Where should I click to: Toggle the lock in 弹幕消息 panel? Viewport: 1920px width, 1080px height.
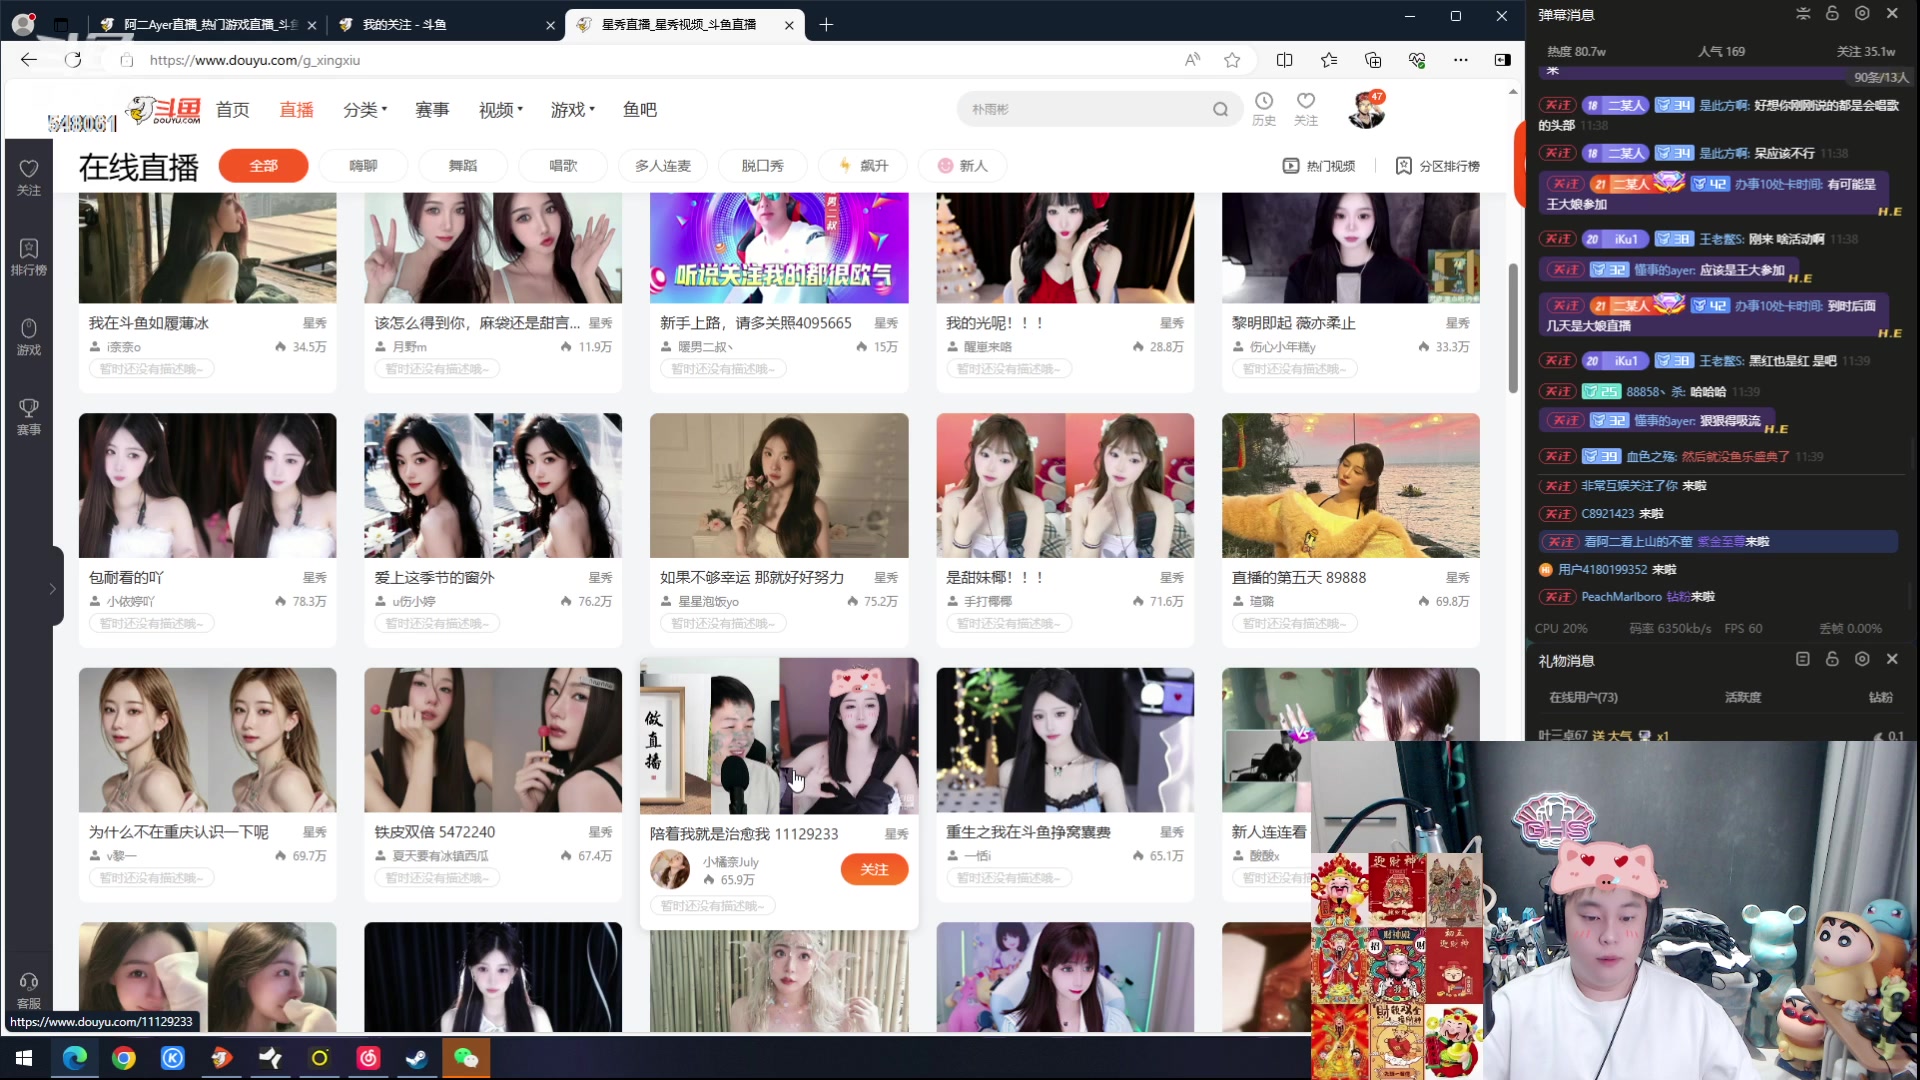pyautogui.click(x=1832, y=14)
